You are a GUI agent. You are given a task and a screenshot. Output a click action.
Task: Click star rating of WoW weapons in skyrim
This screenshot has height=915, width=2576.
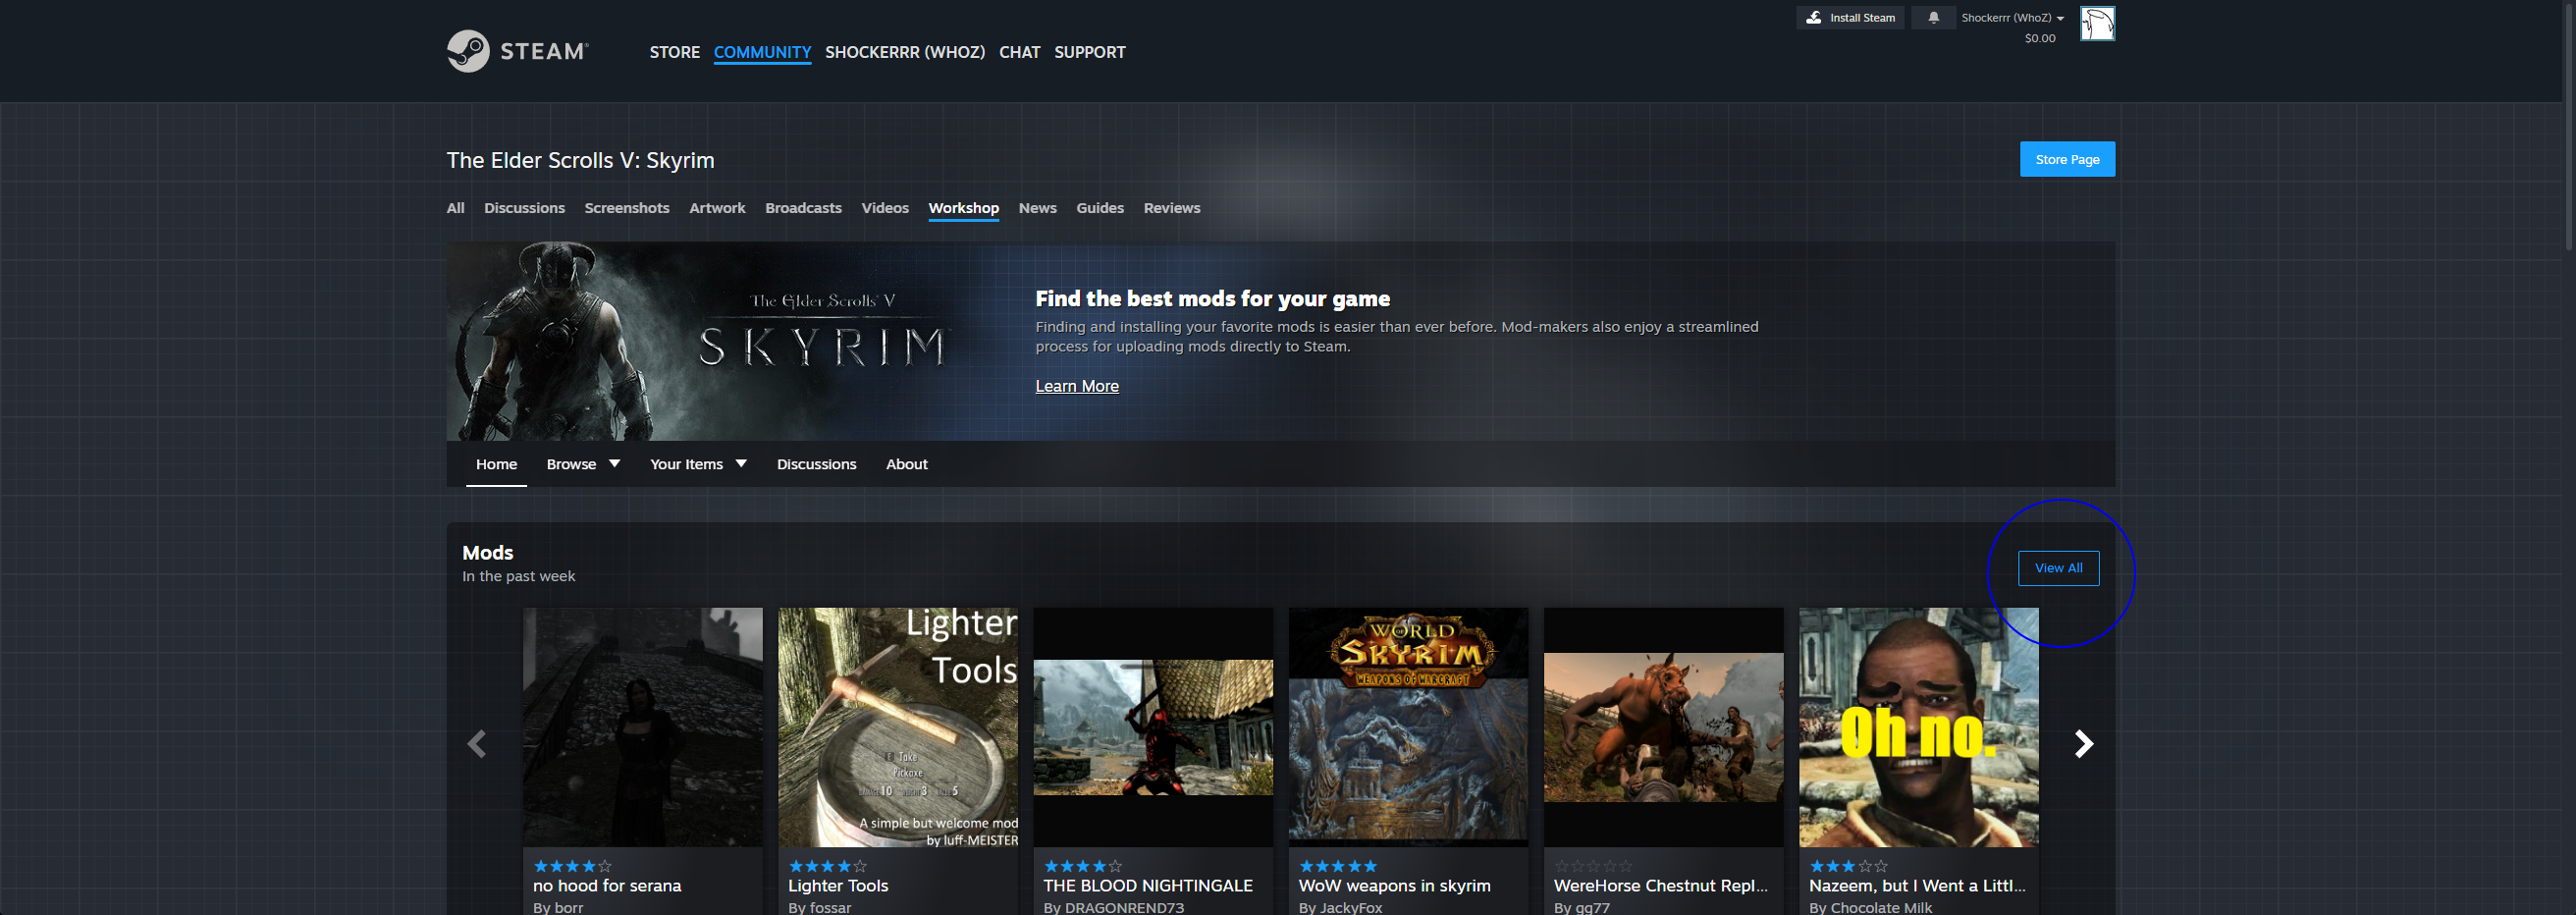tap(1338, 866)
